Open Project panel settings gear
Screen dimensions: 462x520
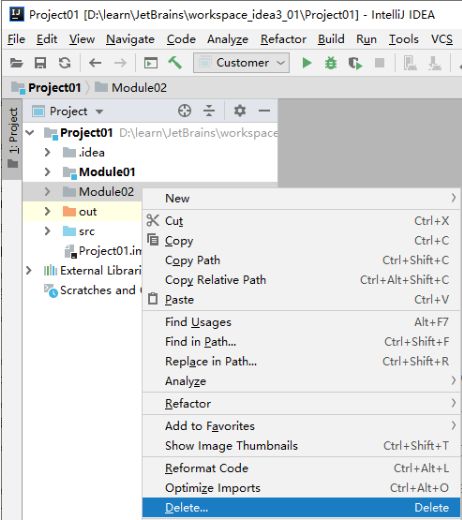pos(240,111)
